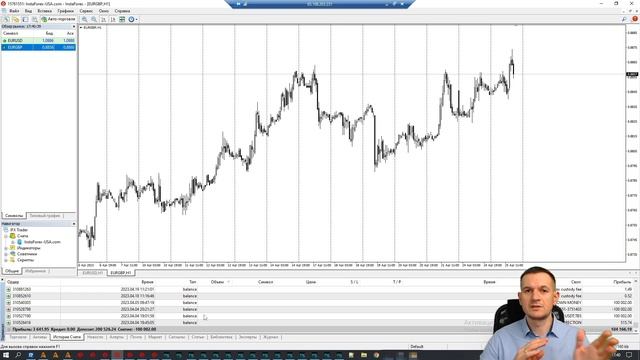
Task: Select the EURGBP row in Market Watch
Action: [x=39, y=47]
